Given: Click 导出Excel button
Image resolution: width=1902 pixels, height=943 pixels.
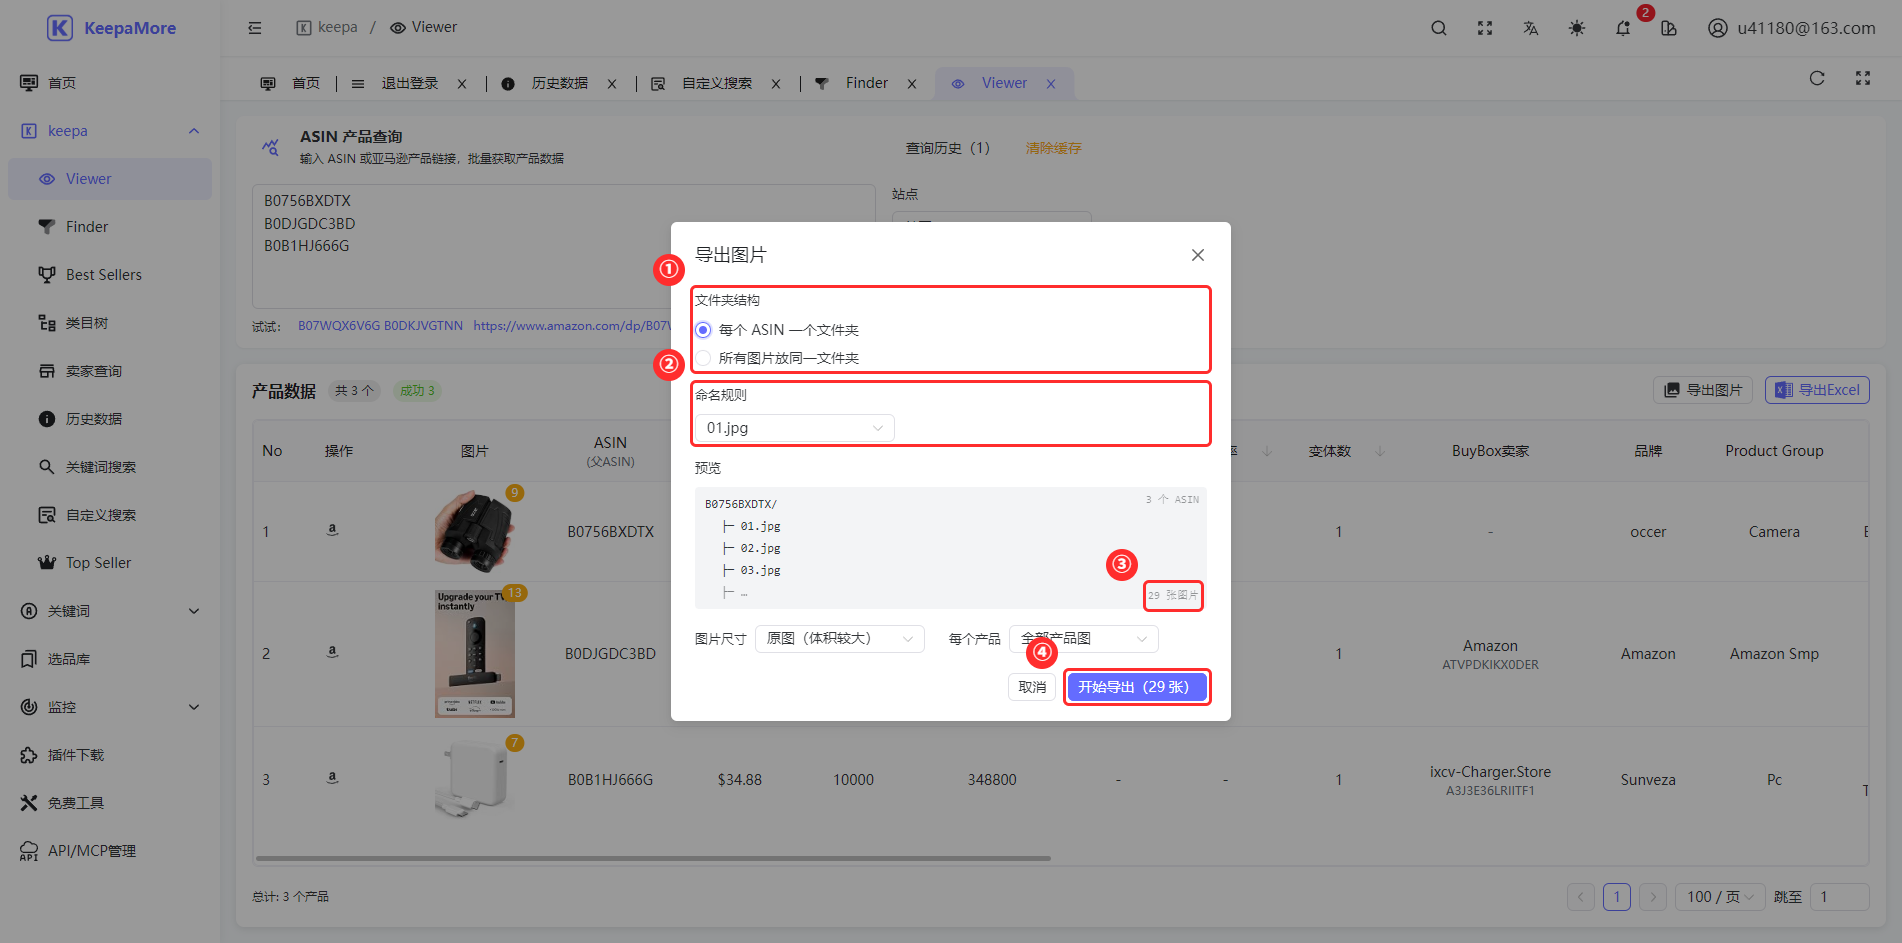Looking at the screenshot, I should click(x=1817, y=390).
